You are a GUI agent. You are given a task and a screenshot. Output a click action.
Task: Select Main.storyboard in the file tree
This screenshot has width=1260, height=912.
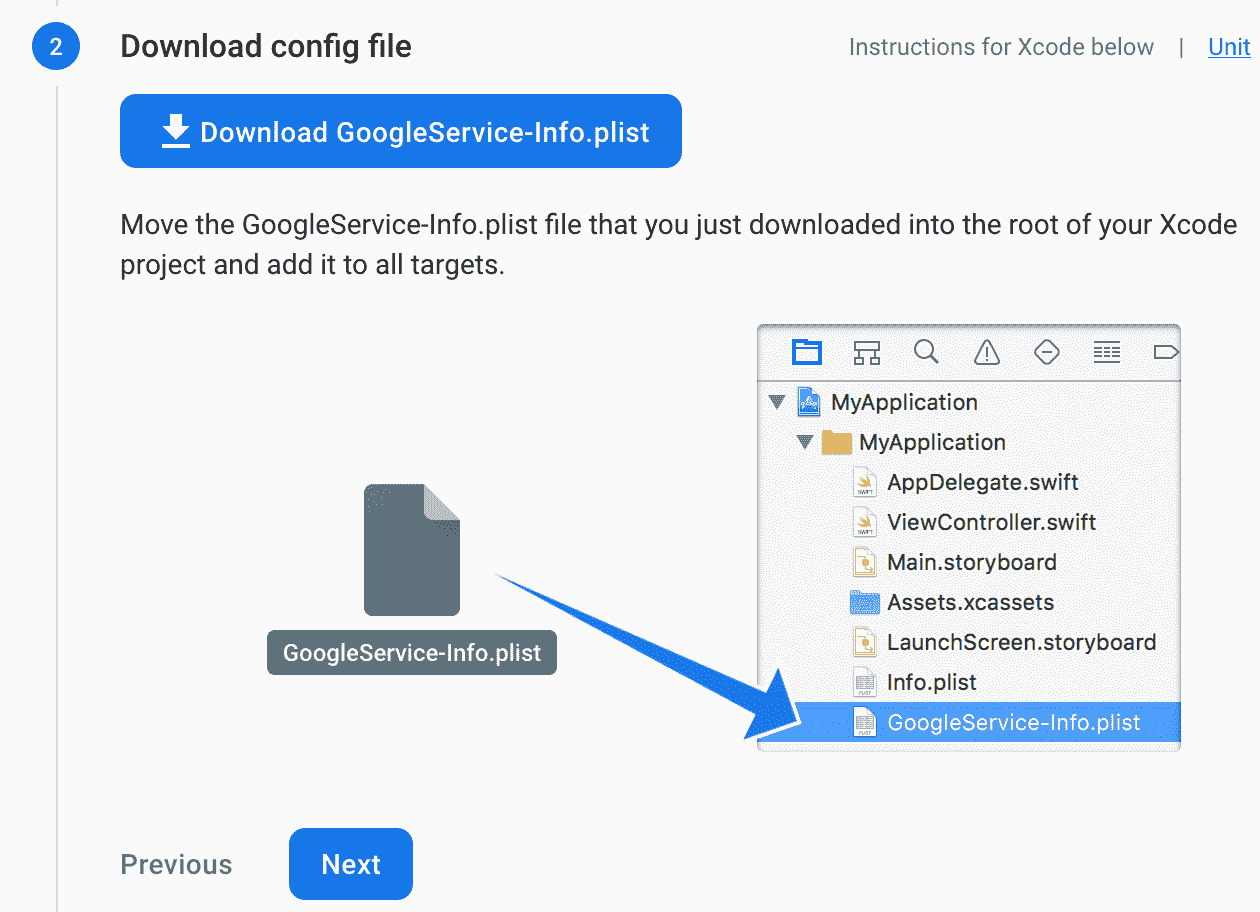(969, 562)
